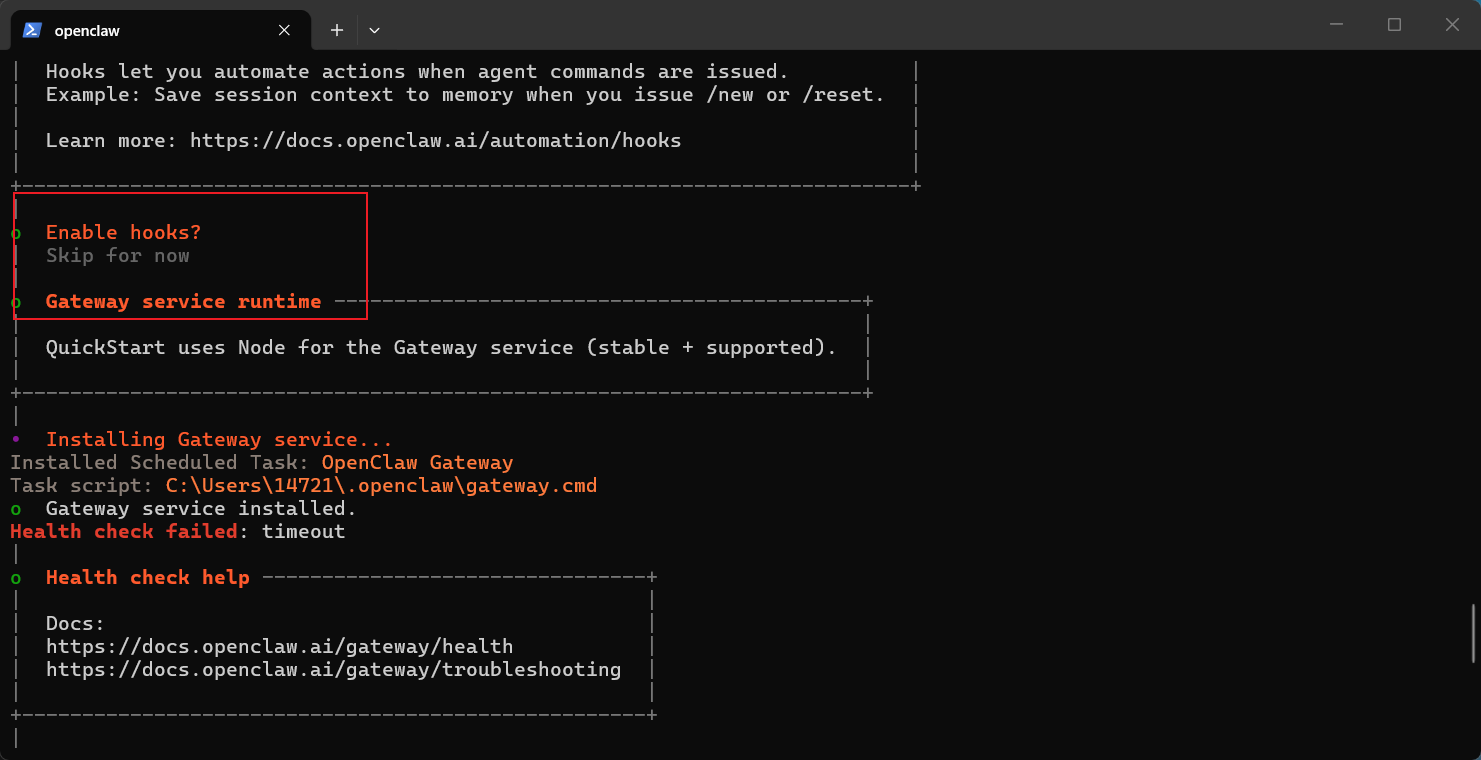Click the 'QuickStart uses Node' description line

pyautogui.click(x=441, y=347)
